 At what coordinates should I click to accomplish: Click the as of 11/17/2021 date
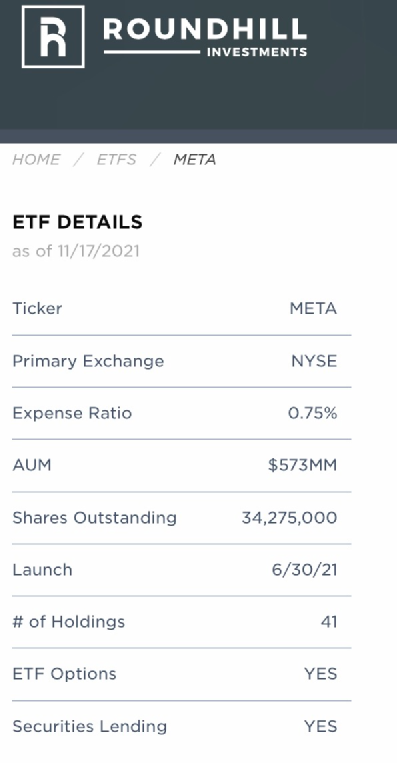76,251
